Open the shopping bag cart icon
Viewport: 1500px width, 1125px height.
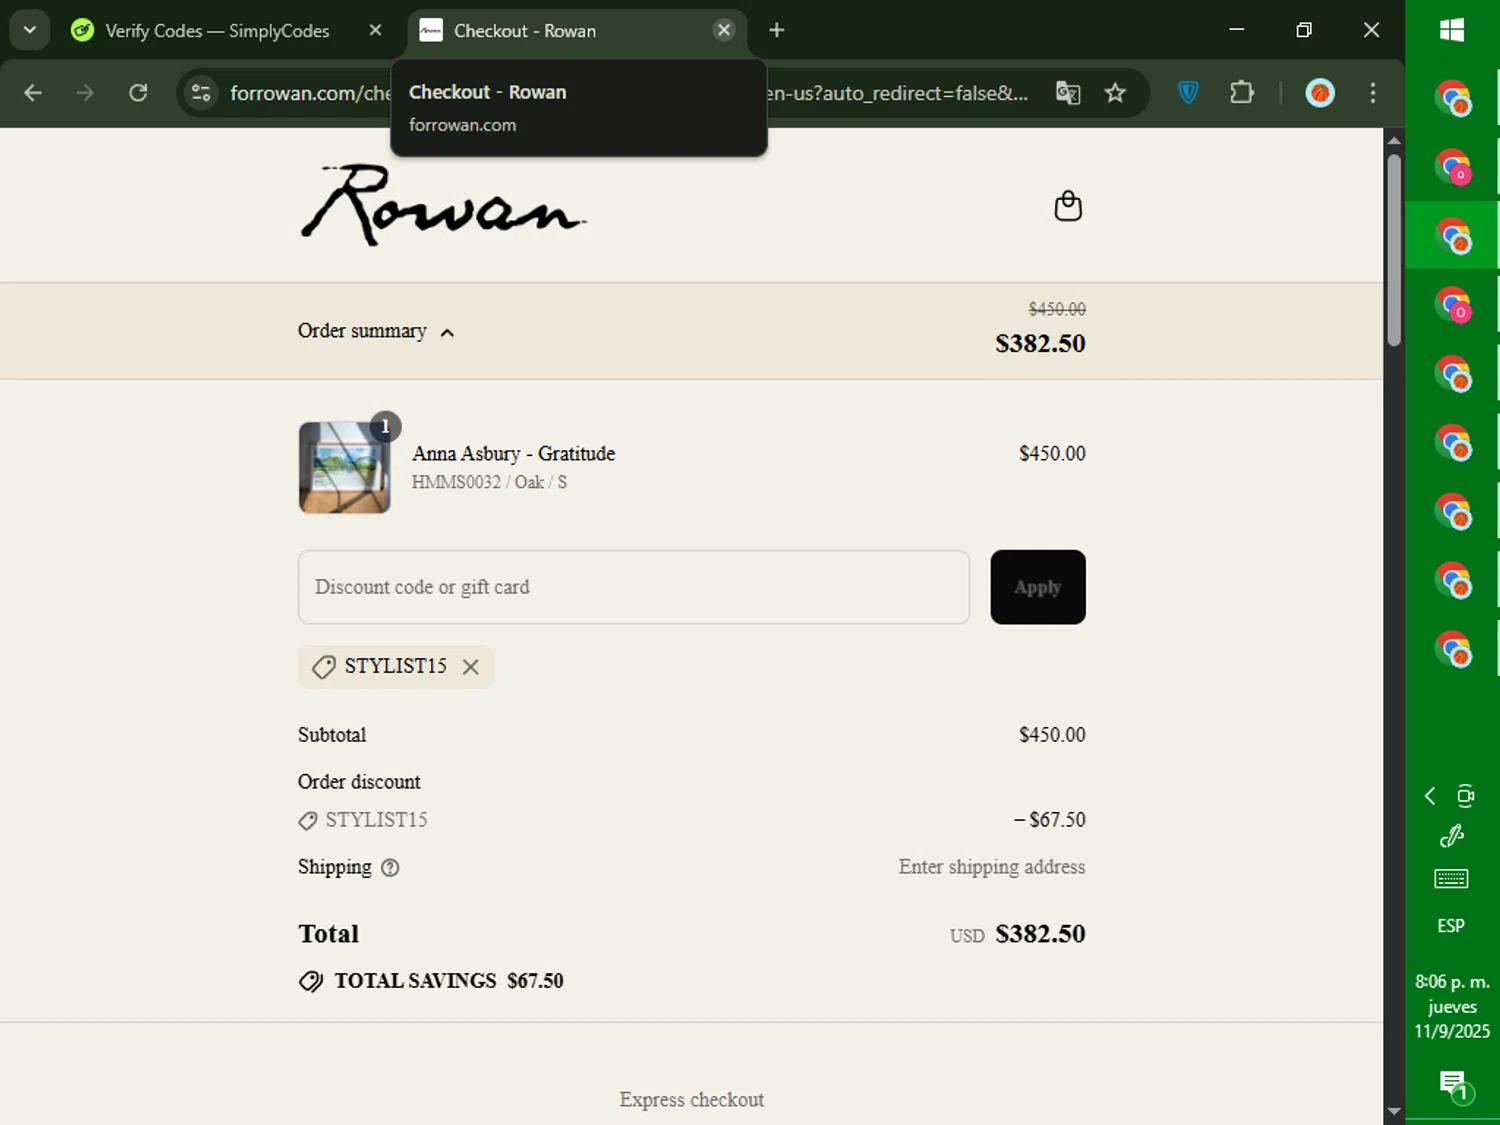pos(1068,206)
